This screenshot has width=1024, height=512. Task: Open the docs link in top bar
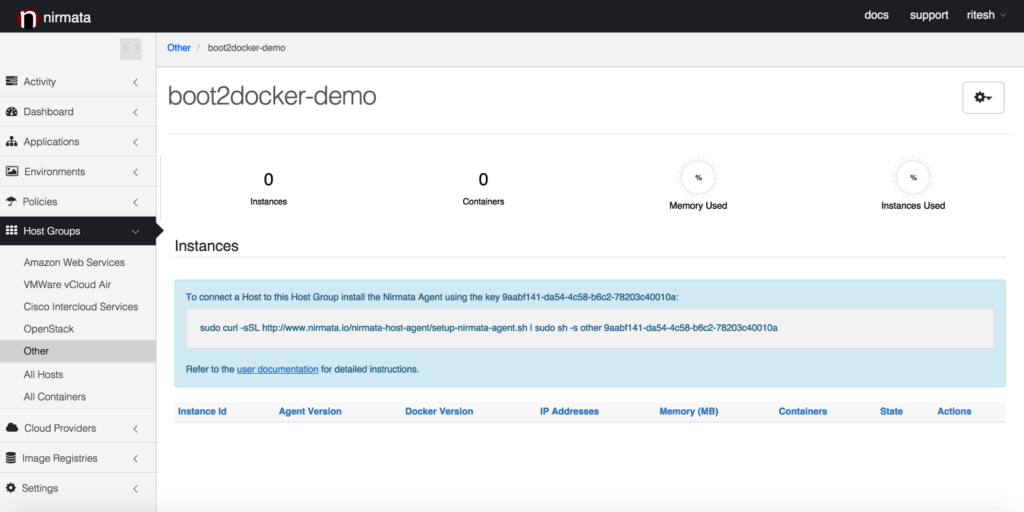point(876,15)
